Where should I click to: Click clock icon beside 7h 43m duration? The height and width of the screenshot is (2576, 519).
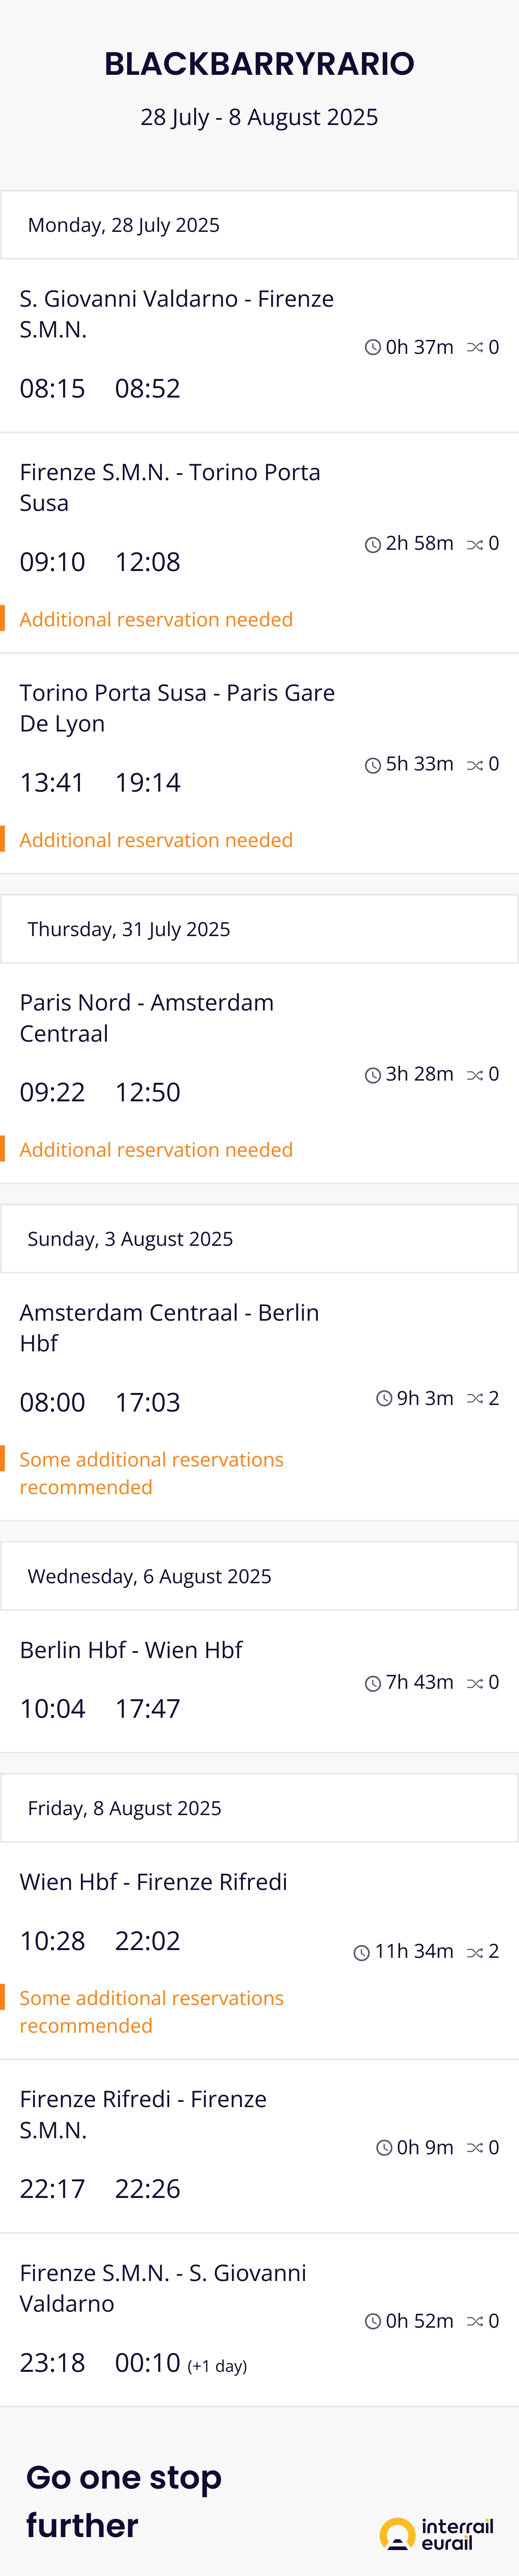(x=372, y=1683)
